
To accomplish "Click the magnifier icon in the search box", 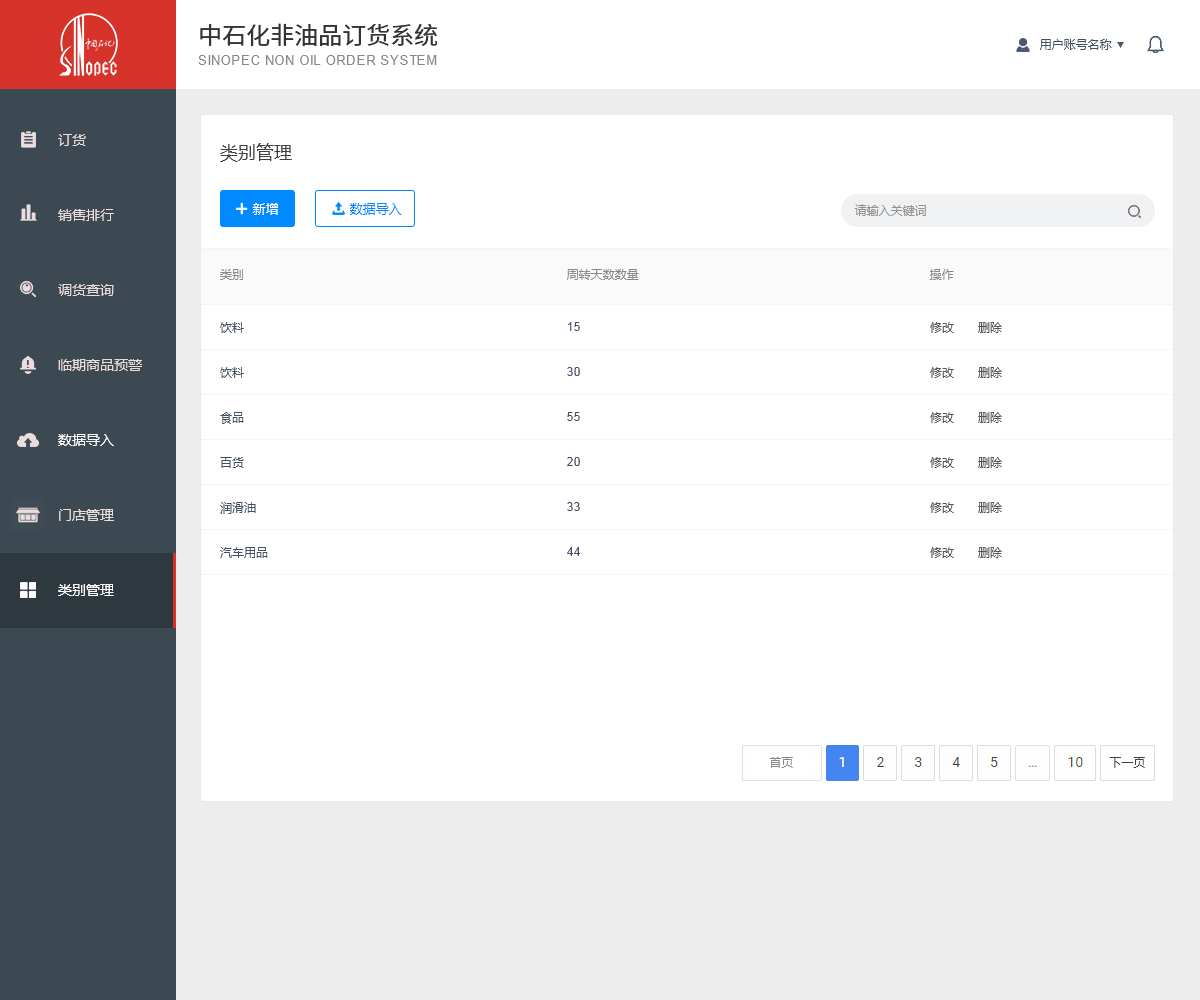I will [1134, 211].
